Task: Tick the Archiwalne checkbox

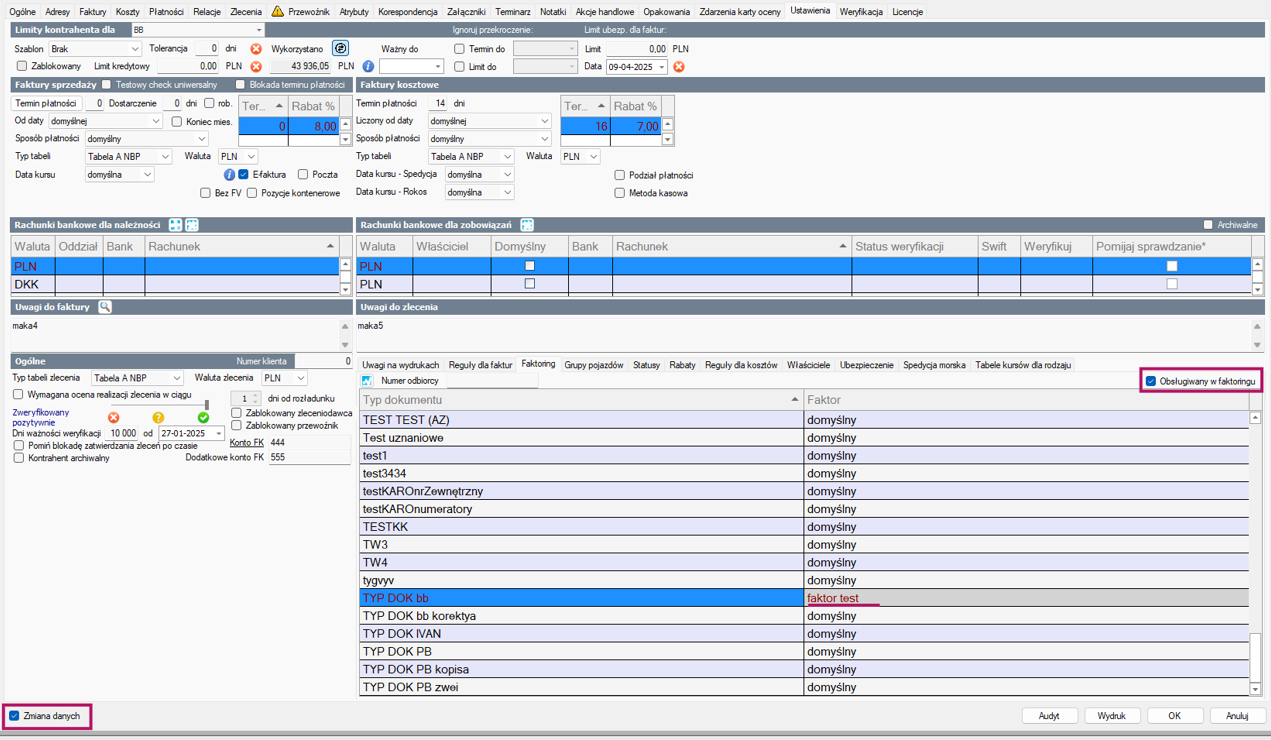Action: [1208, 225]
